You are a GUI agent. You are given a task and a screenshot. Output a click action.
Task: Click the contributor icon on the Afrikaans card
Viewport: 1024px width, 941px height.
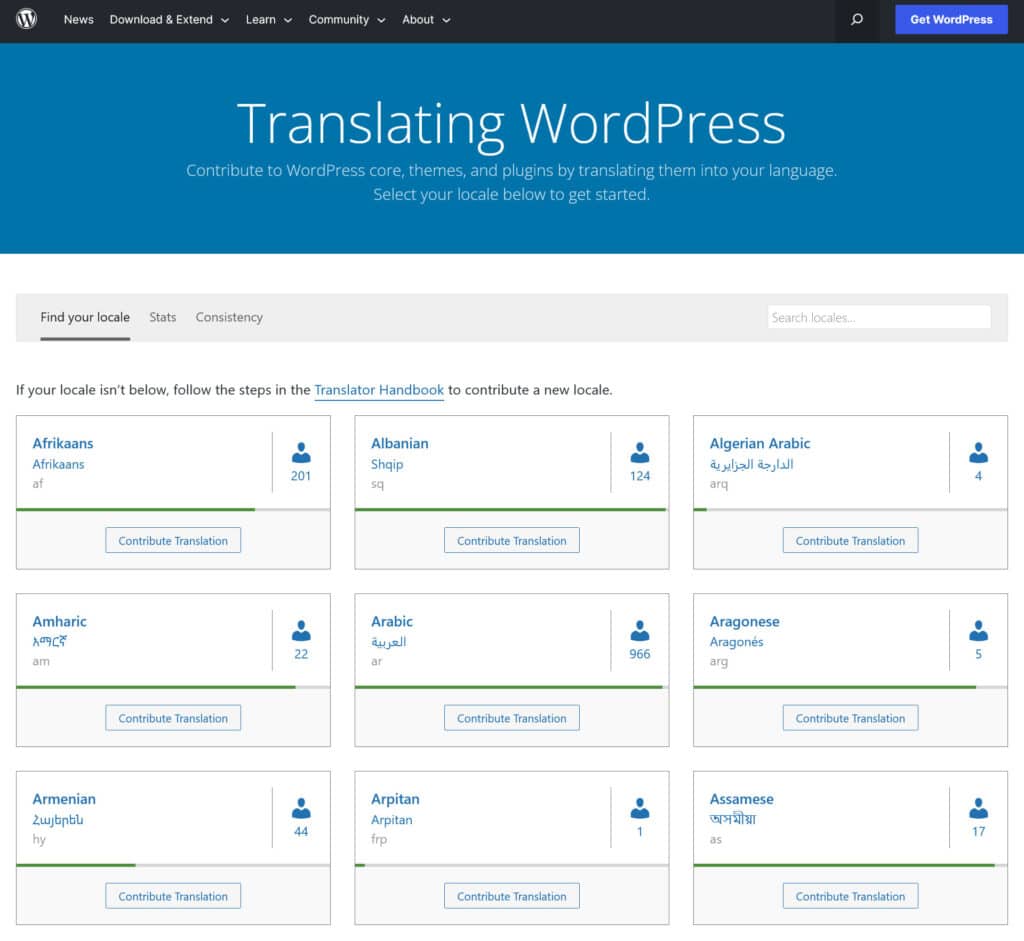(x=301, y=452)
